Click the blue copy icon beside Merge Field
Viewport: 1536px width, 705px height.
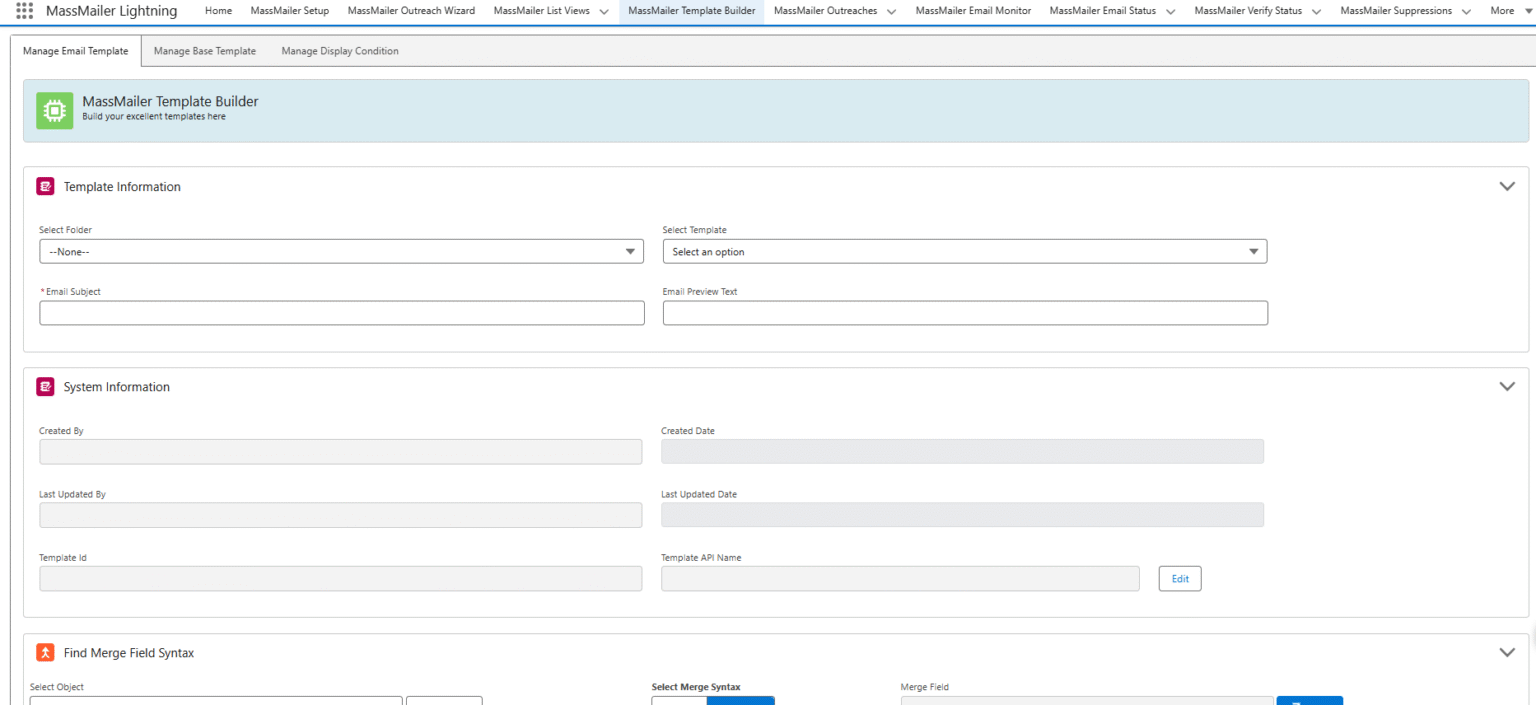point(1310,700)
